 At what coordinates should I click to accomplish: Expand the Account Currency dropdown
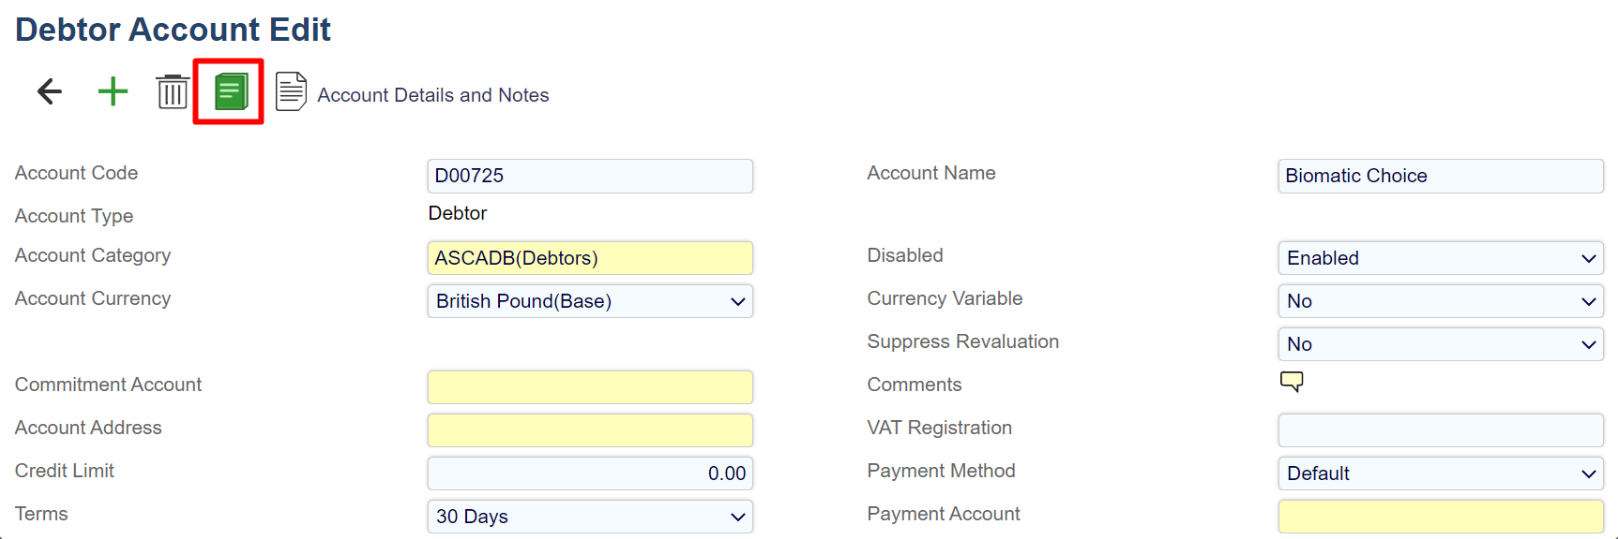point(590,301)
